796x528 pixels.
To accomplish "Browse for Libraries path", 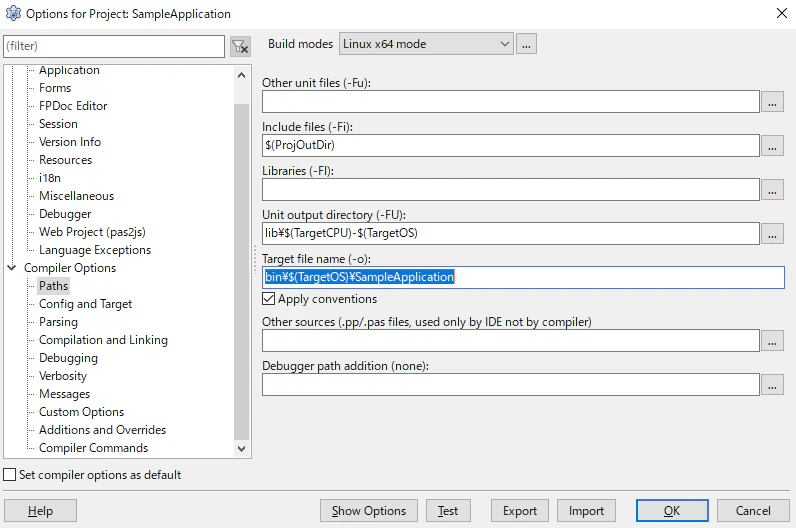I will (x=772, y=190).
